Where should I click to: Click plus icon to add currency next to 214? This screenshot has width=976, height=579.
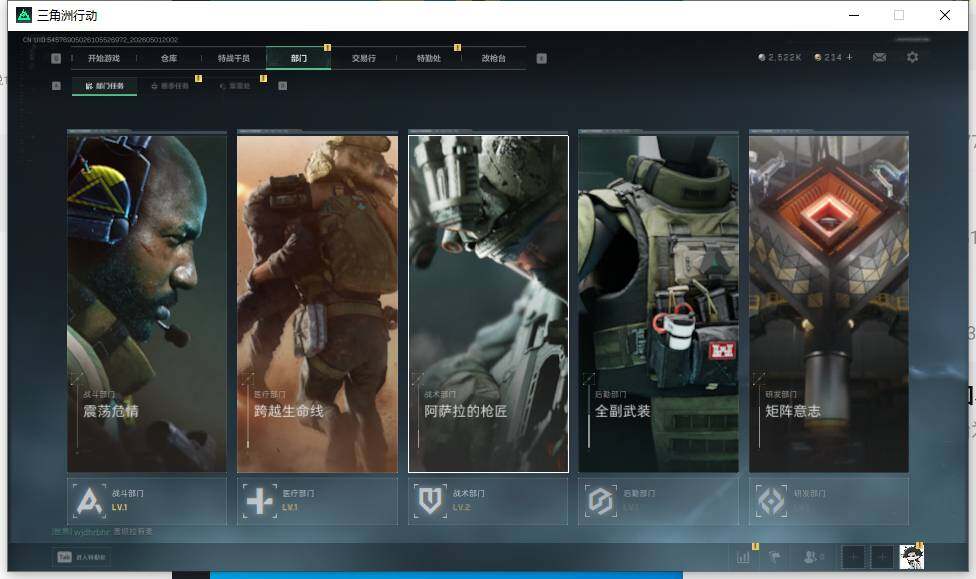(x=850, y=57)
